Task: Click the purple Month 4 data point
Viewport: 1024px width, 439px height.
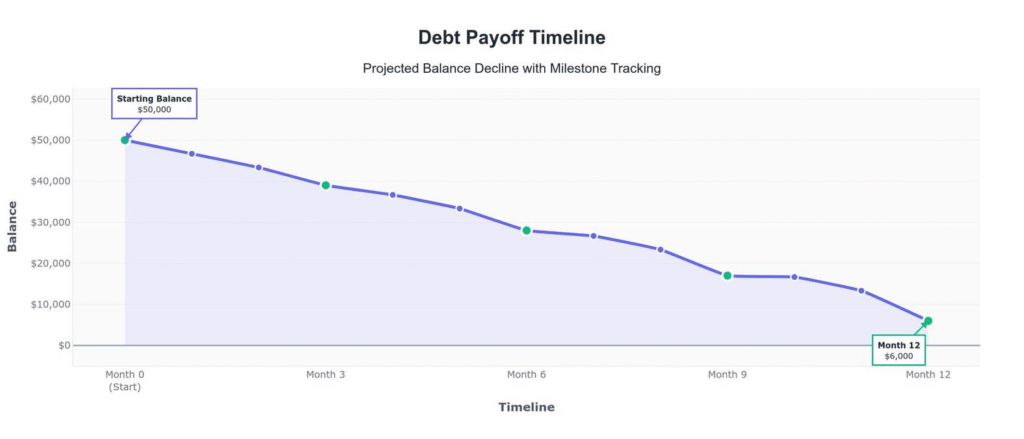Action: [393, 195]
